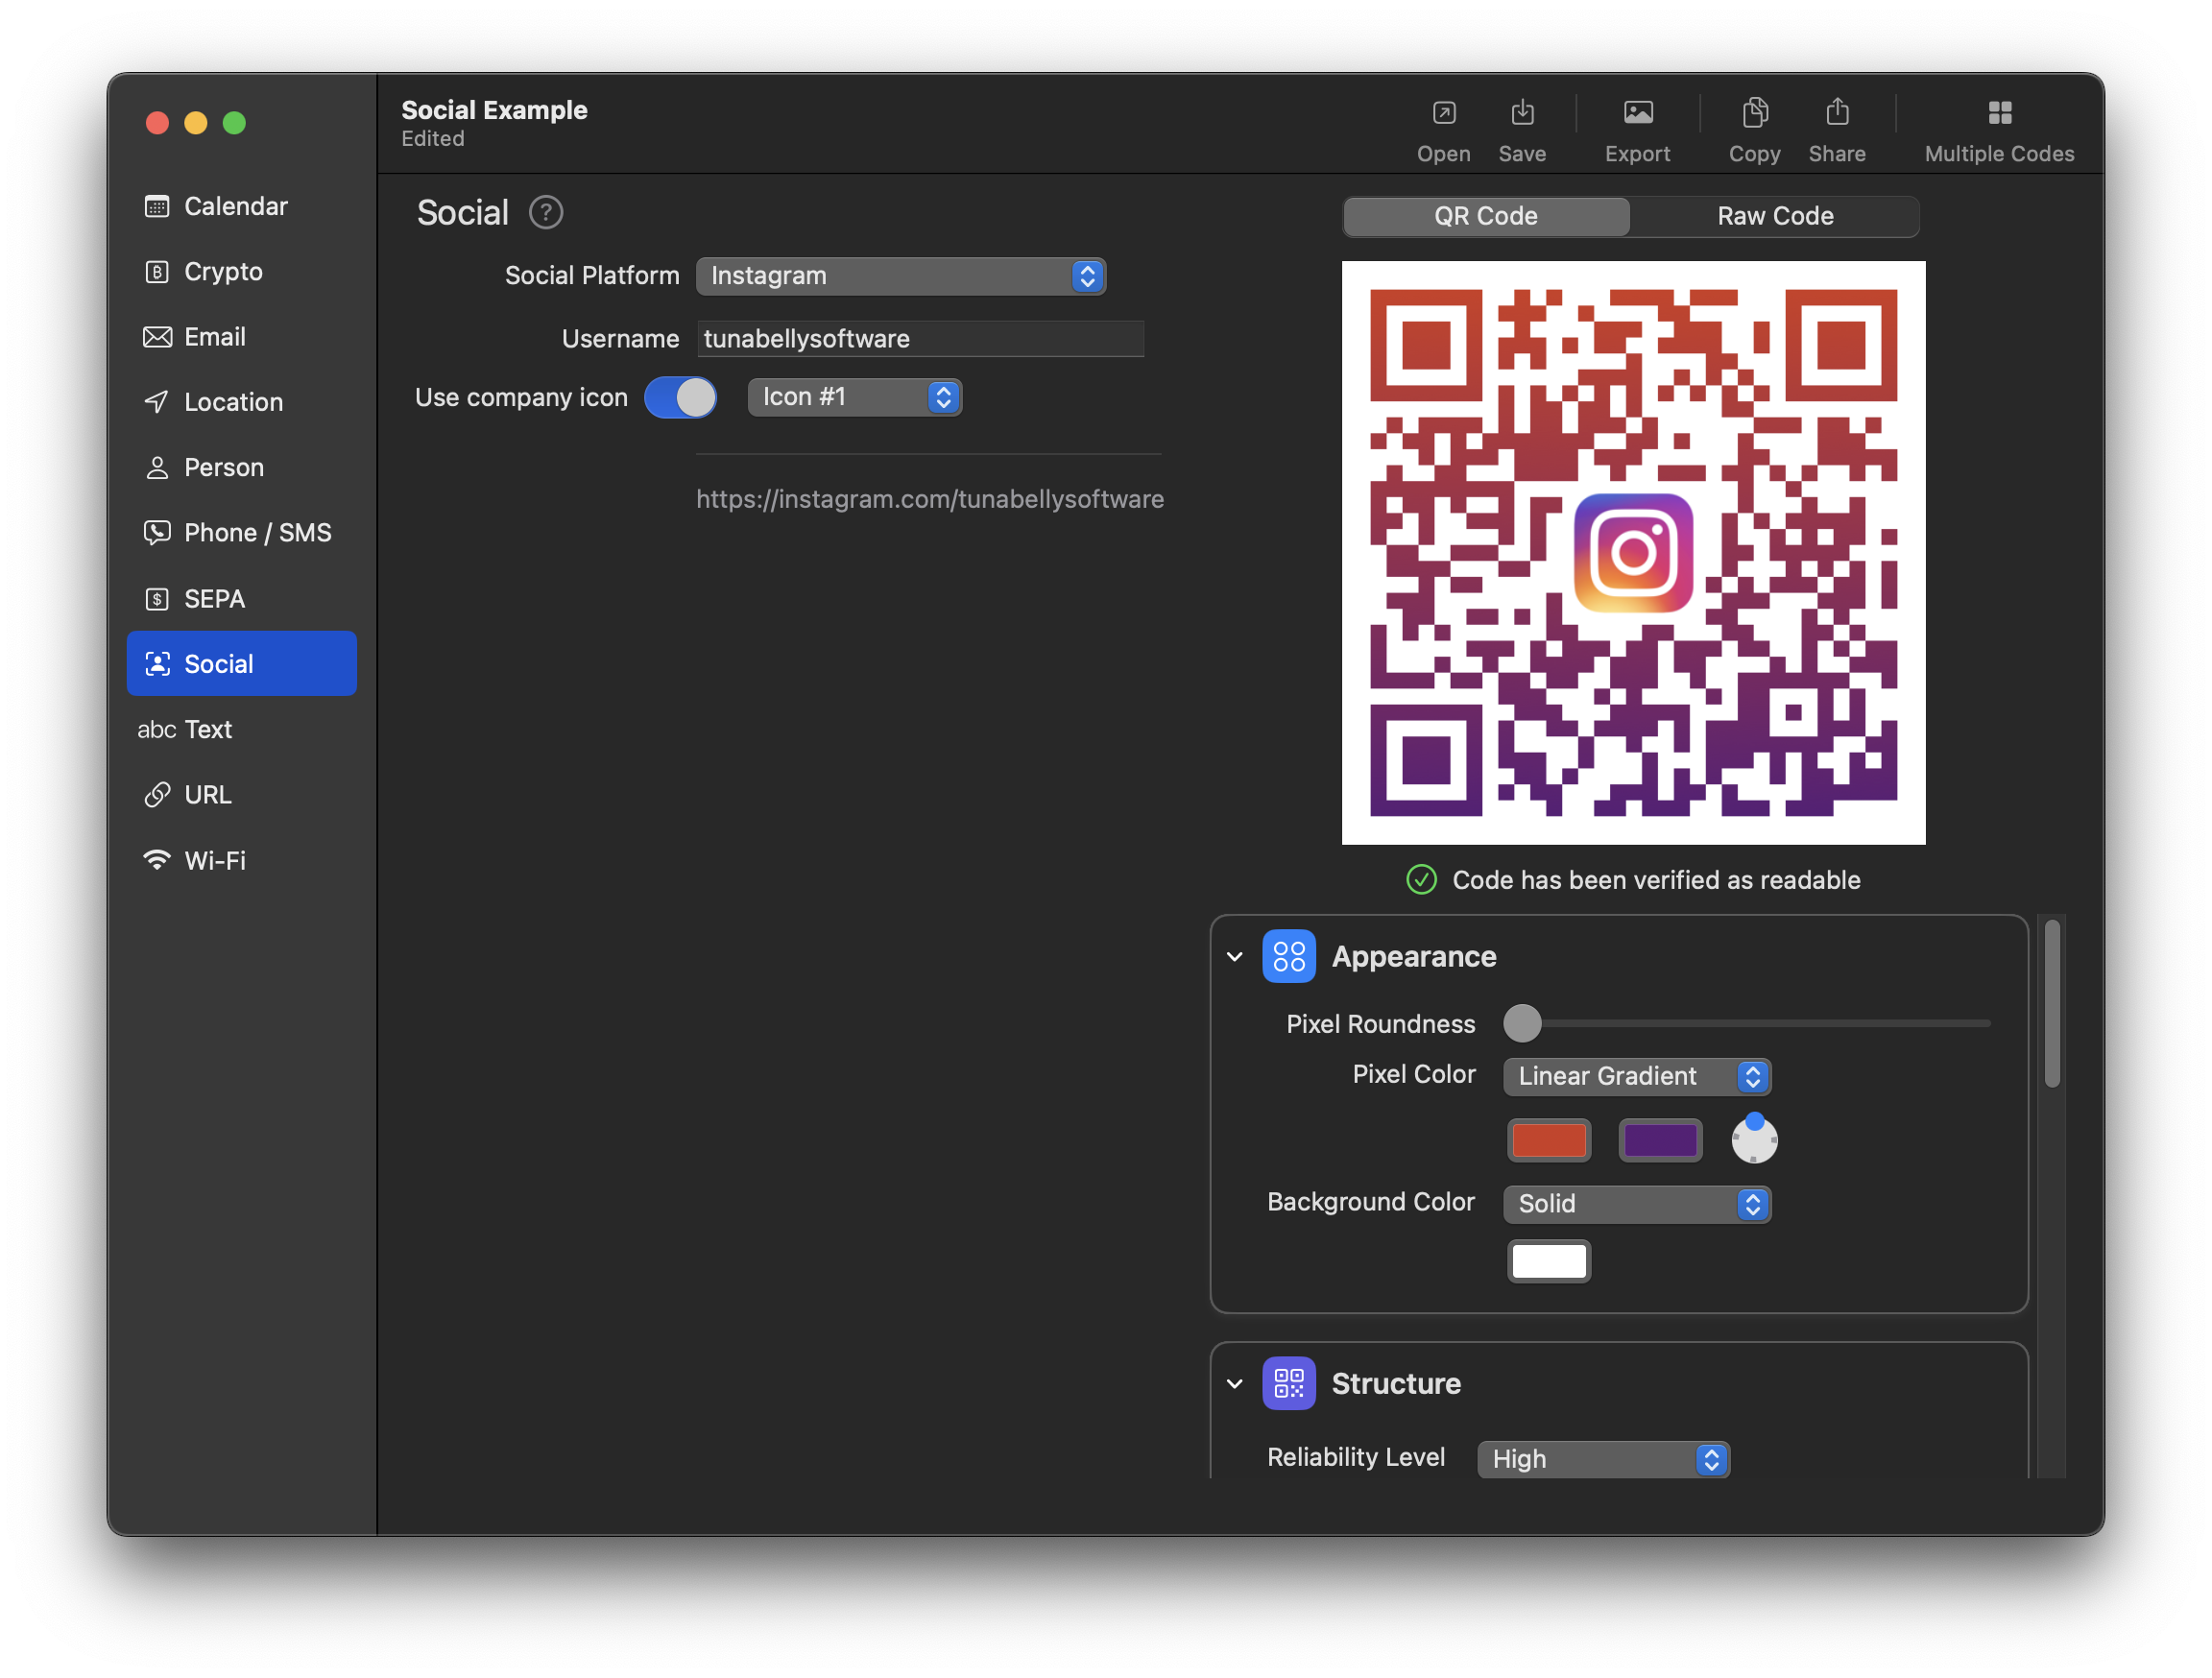
Task: Click the Username input field
Action: [x=922, y=339]
